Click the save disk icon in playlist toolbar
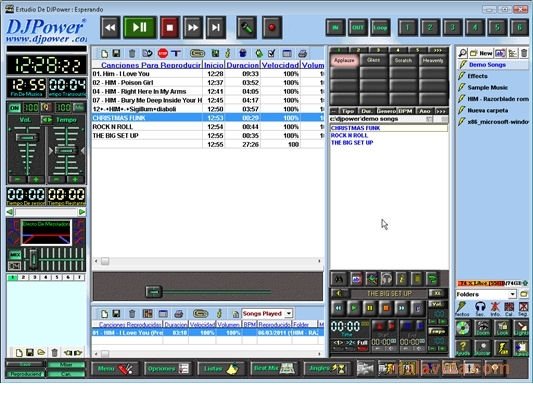 point(116,53)
